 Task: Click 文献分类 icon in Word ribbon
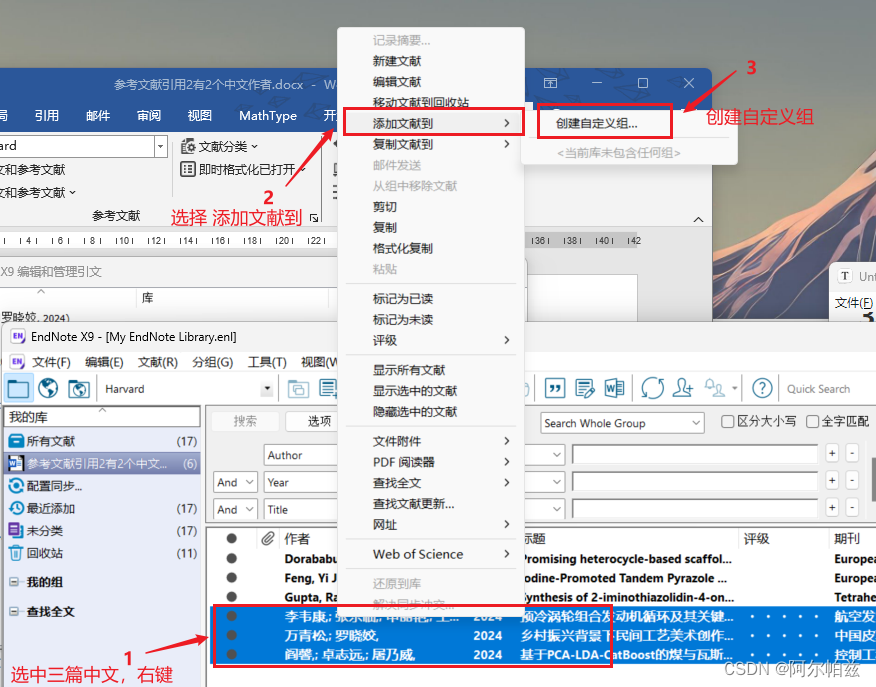pyautogui.click(x=188, y=146)
